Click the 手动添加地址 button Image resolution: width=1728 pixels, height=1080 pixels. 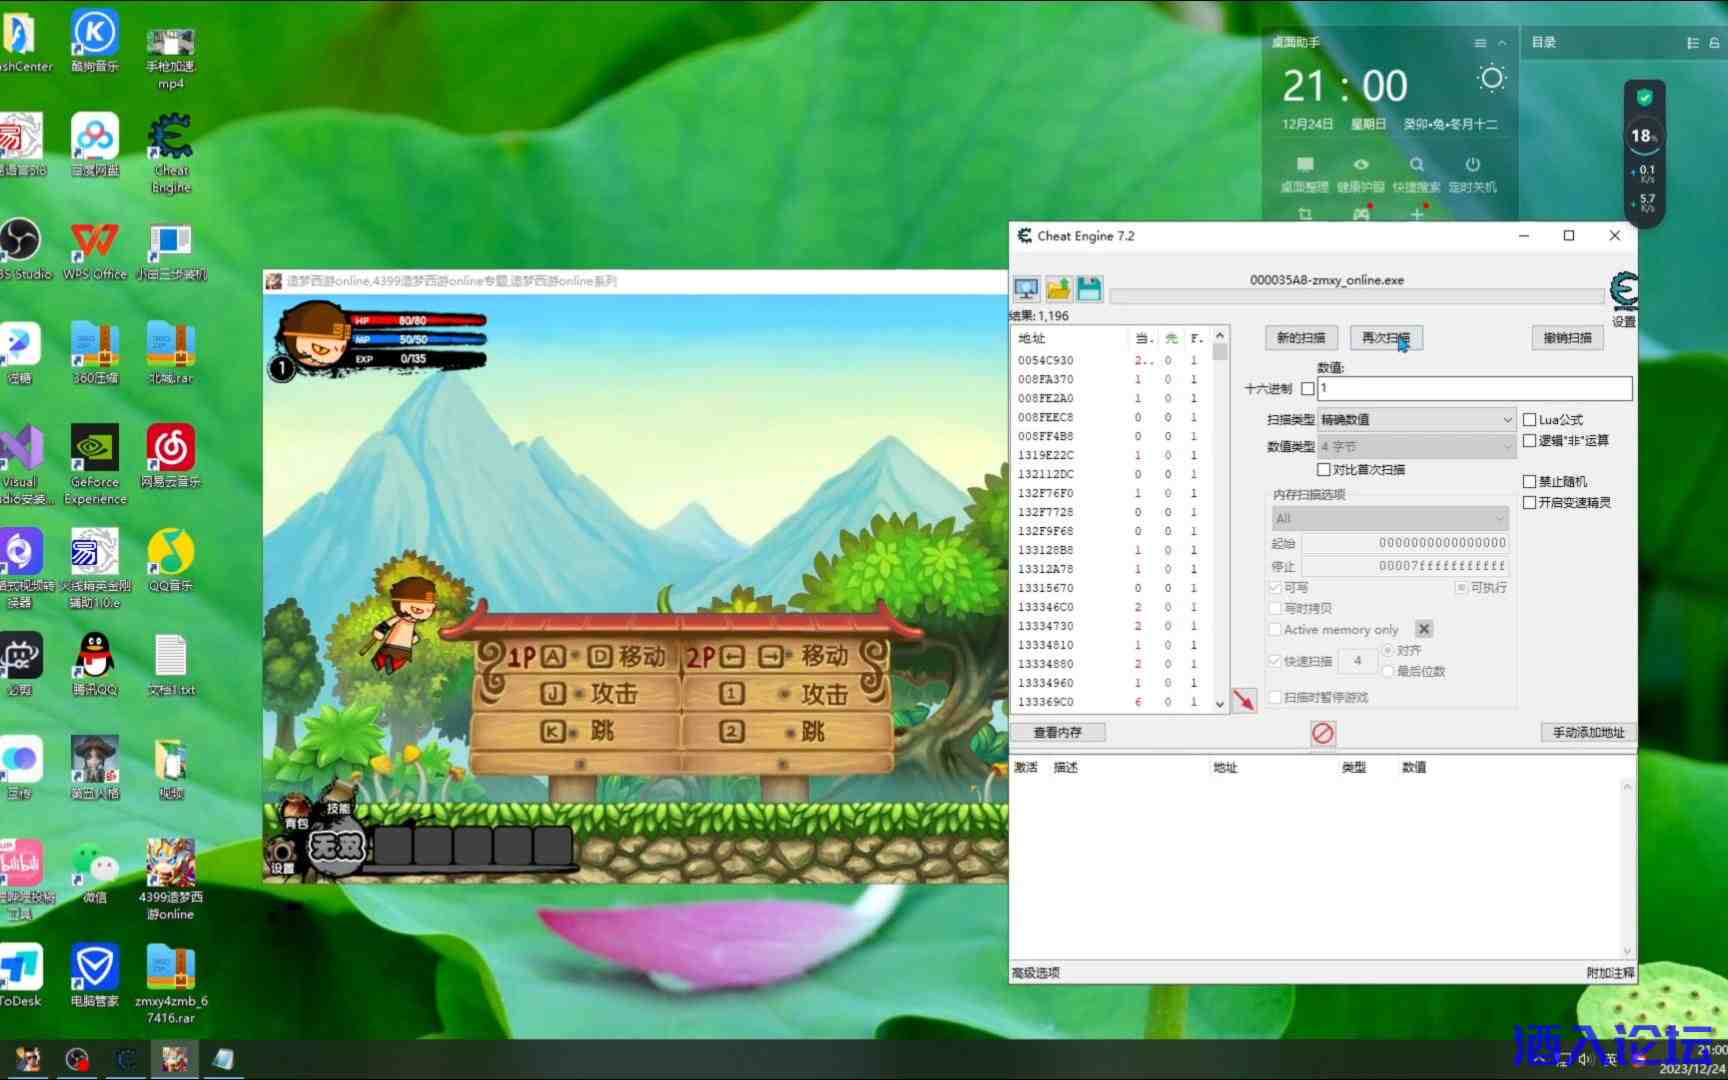(1587, 733)
